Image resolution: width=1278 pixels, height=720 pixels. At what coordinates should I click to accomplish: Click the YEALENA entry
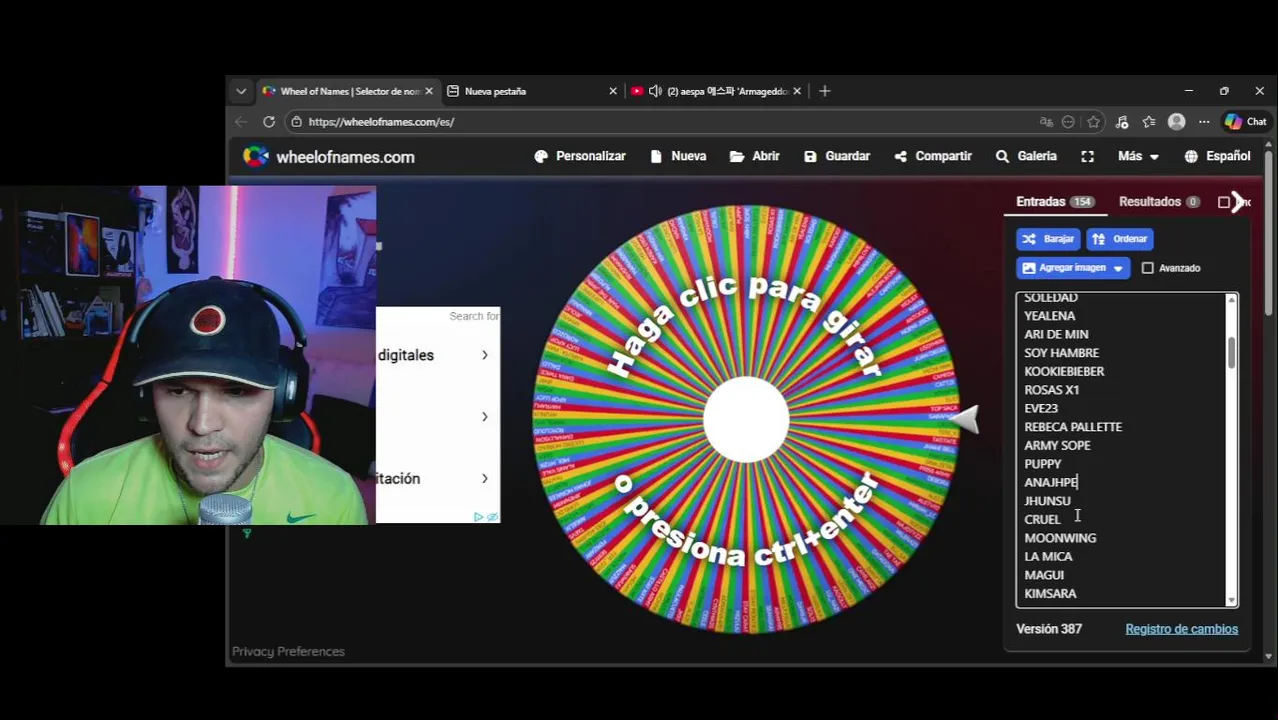pyautogui.click(x=1049, y=316)
